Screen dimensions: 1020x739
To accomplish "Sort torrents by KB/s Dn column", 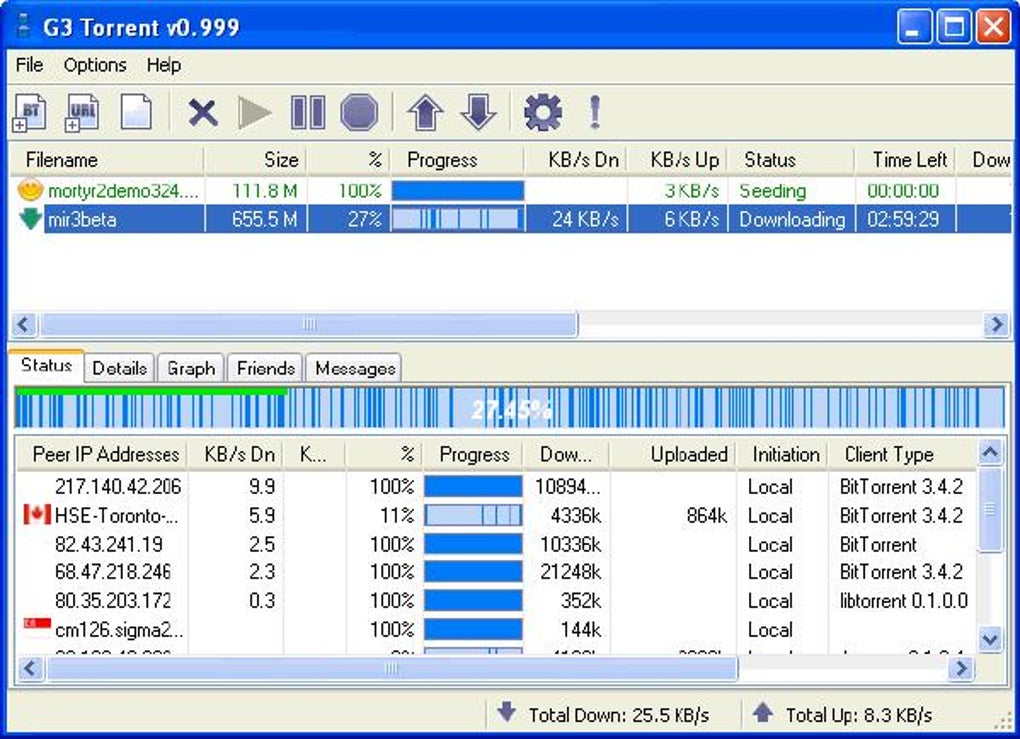I will tap(576, 160).
